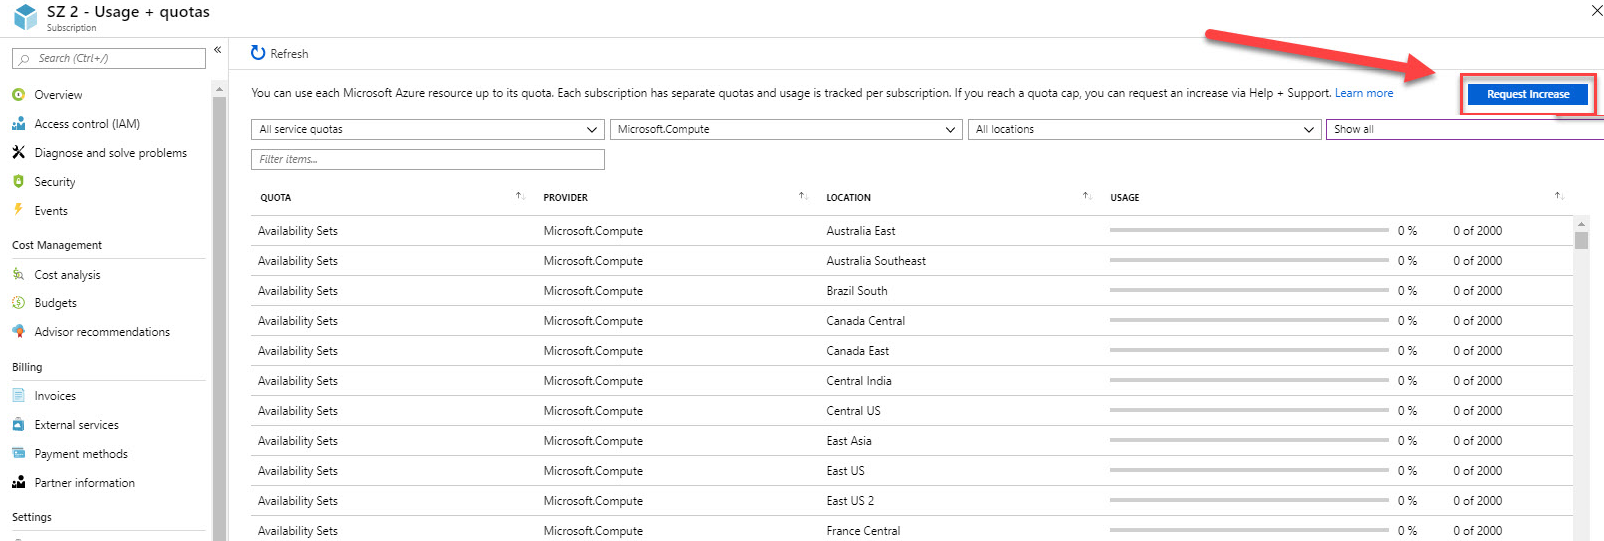Open the Overview sidebar icon
Viewport: 1604px width, 541px height.
pos(18,95)
